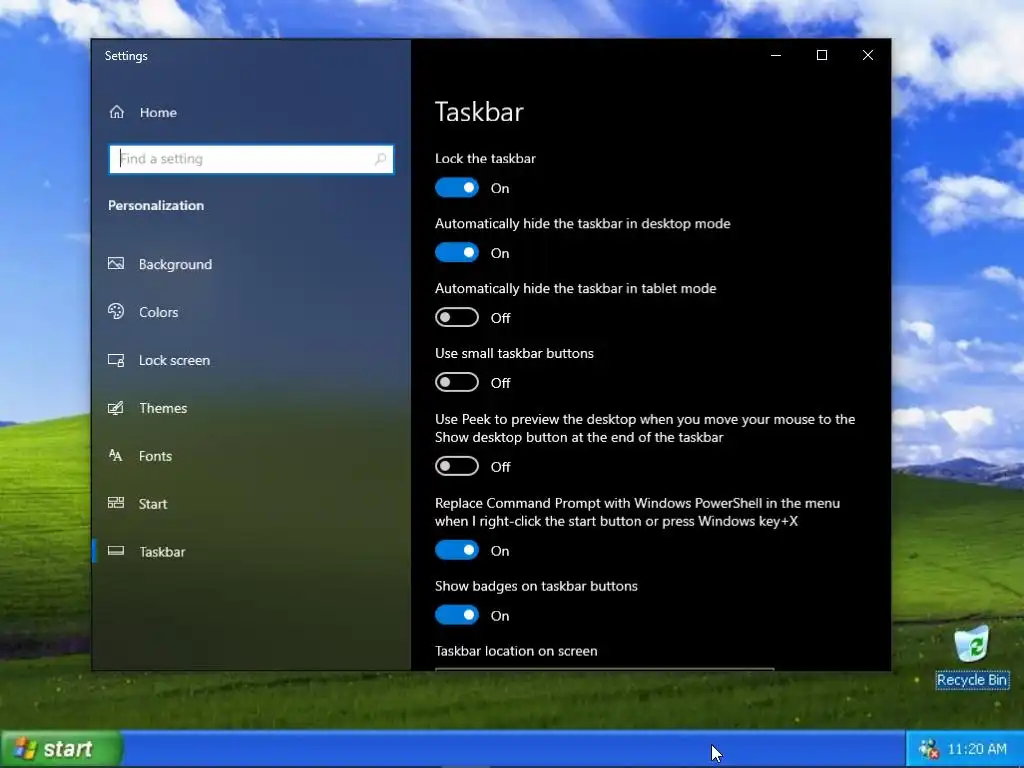Open the Taskbar location on screen dropdown
The height and width of the screenshot is (768, 1024).
(604, 669)
